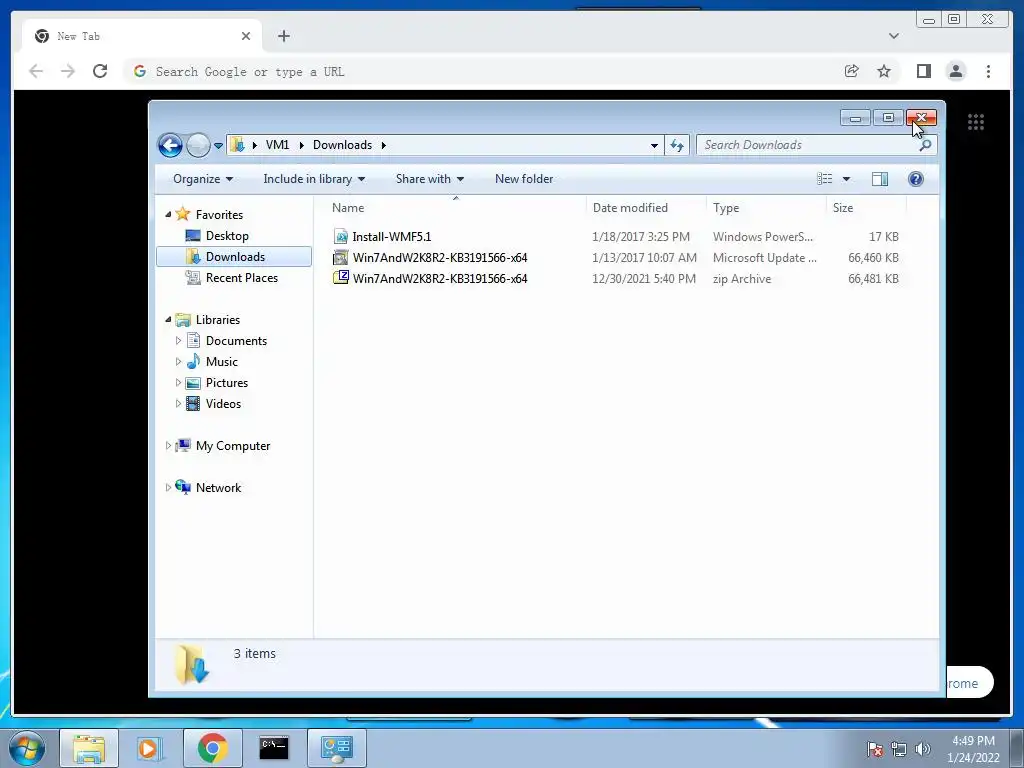Expand the Pictures library
The width and height of the screenshot is (1024, 768).
178,382
